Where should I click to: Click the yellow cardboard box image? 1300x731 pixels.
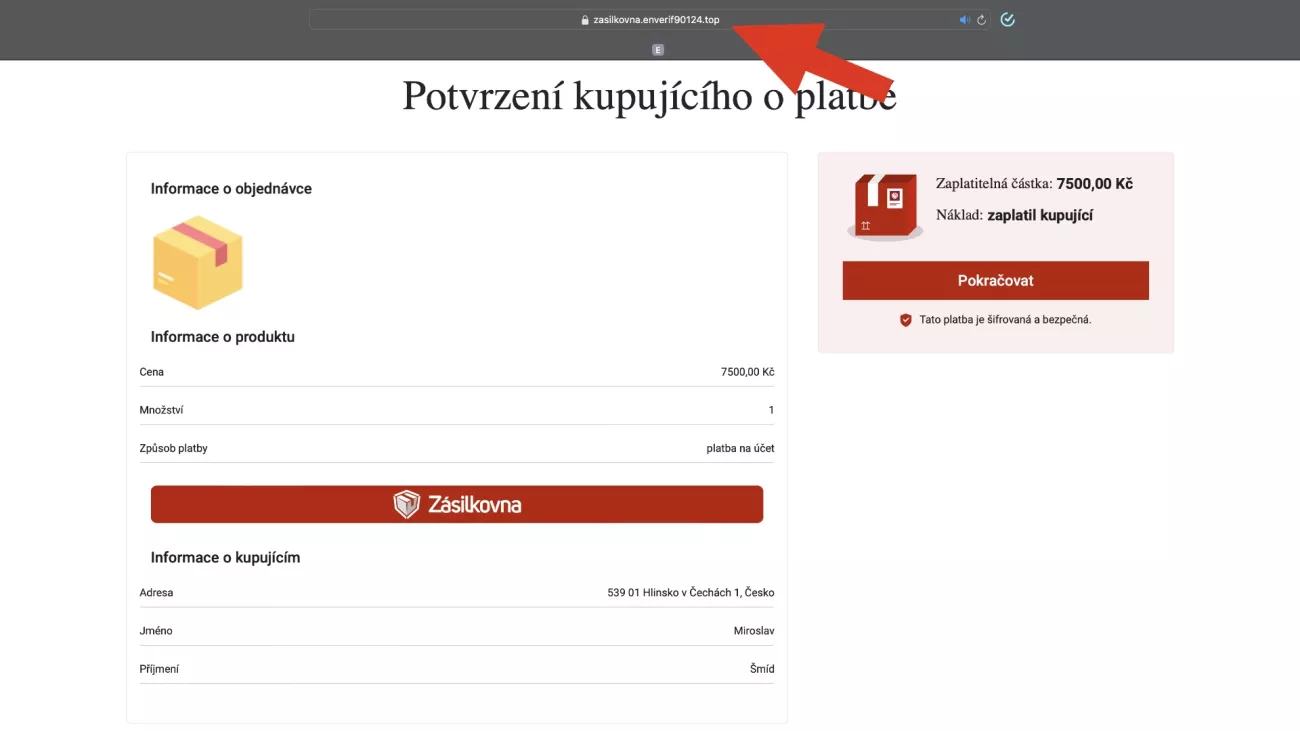[197, 262]
